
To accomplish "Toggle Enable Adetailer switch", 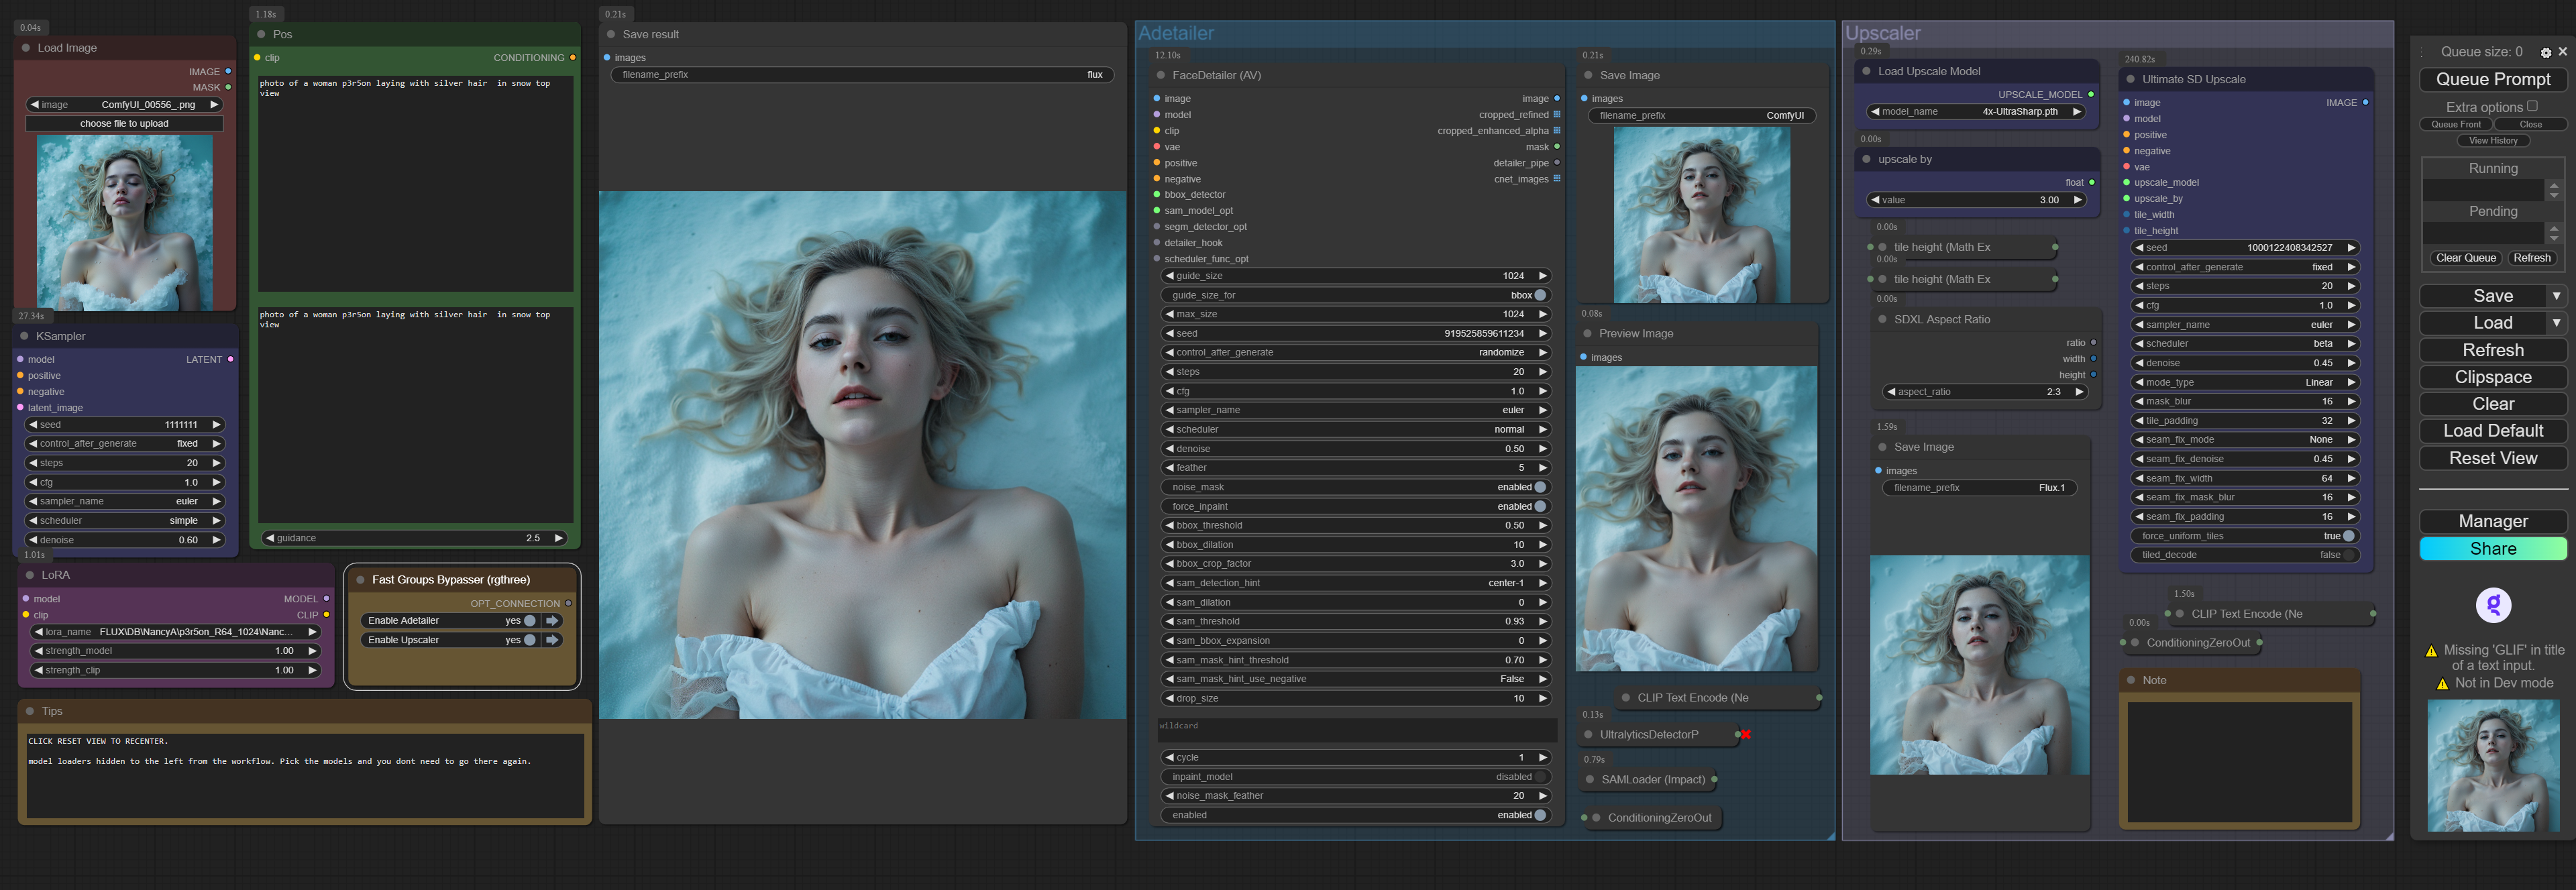I will (x=530, y=621).
